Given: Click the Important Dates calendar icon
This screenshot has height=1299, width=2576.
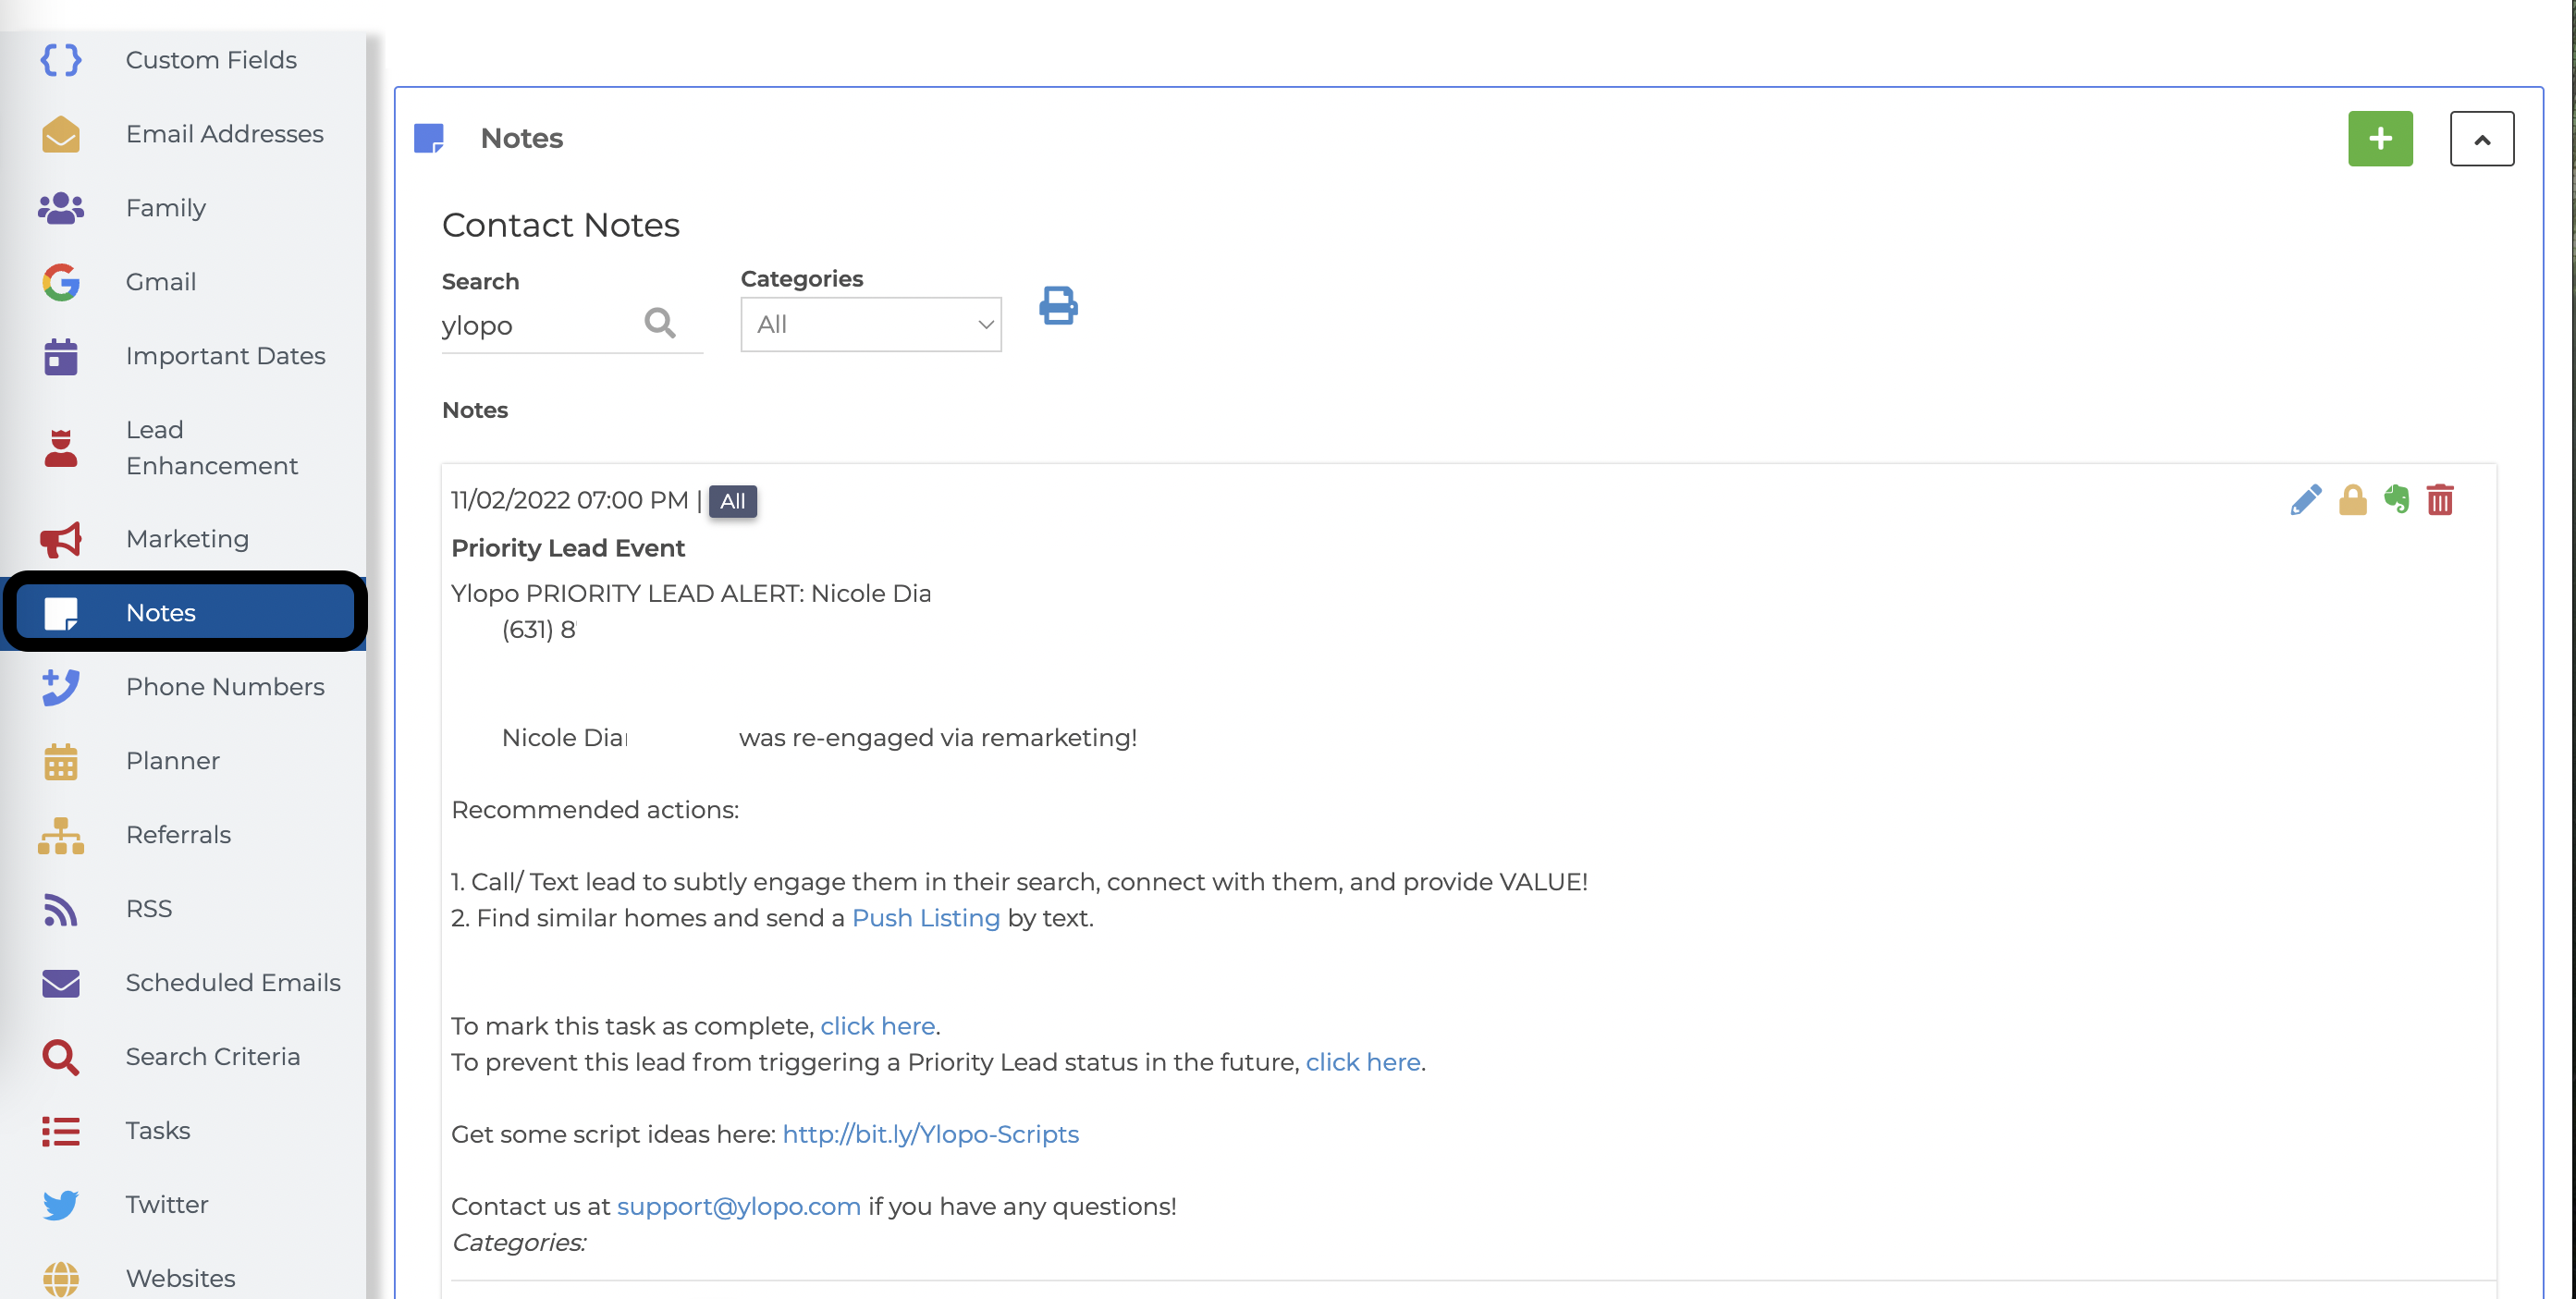Looking at the screenshot, I should coord(60,357).
